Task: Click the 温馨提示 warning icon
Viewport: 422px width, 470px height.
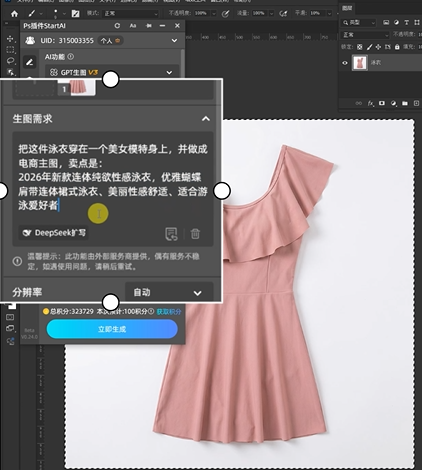Action: (x=17, y=261)
